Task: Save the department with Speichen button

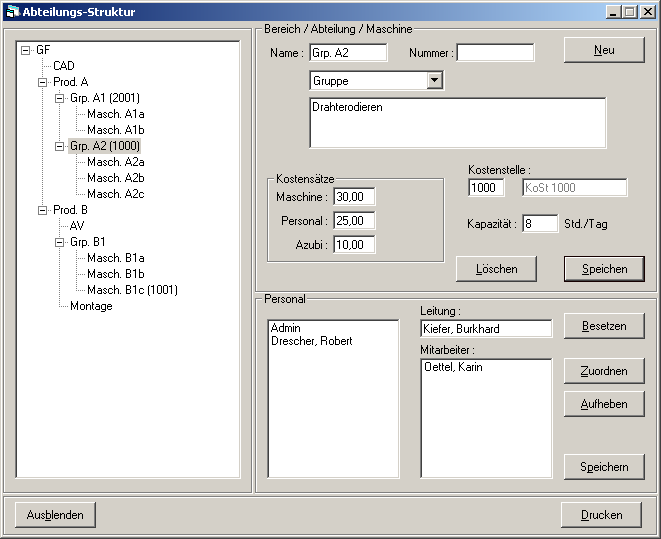Action: point(604,268)
